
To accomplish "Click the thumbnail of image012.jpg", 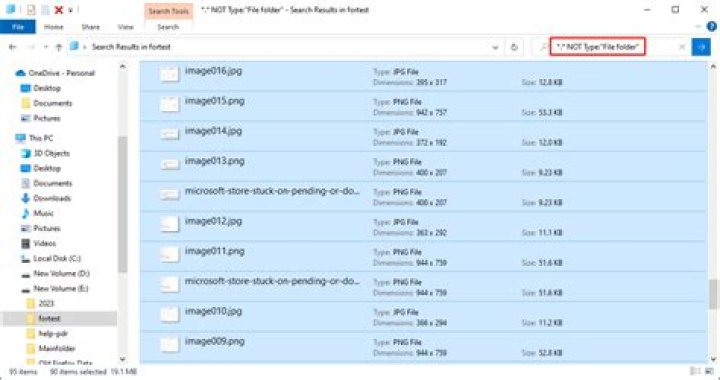I will 169,224.
